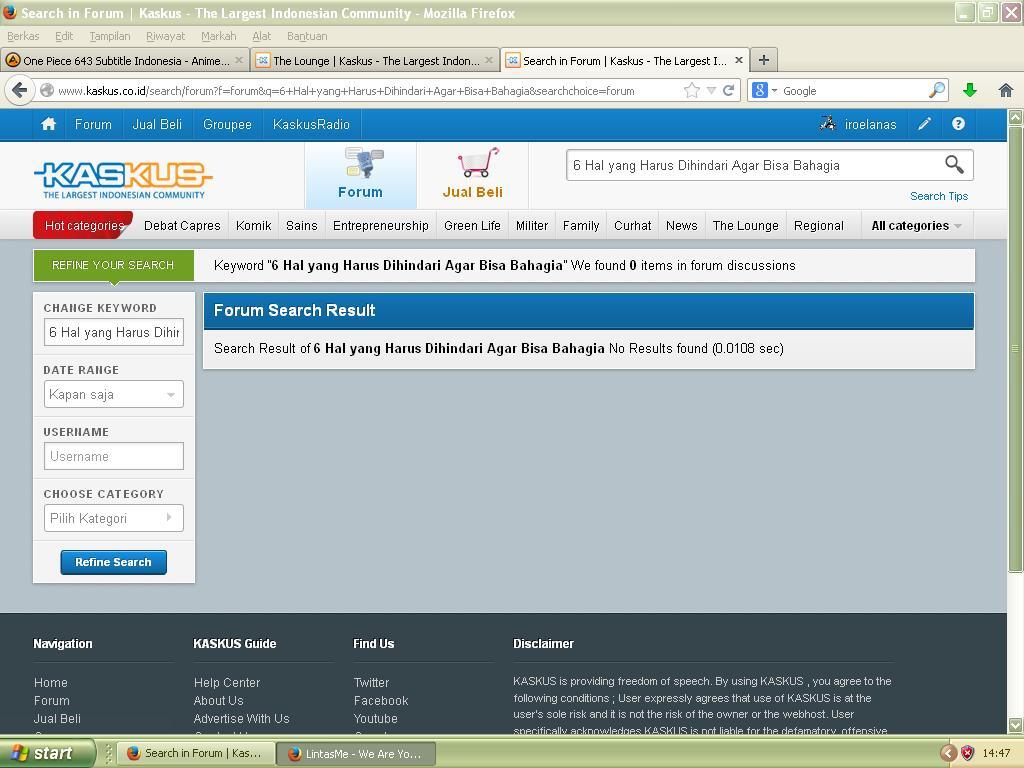This screenshot has width=1024, height=768.
Task: Click the iroelanas username
Action: [x=870, y=124]
